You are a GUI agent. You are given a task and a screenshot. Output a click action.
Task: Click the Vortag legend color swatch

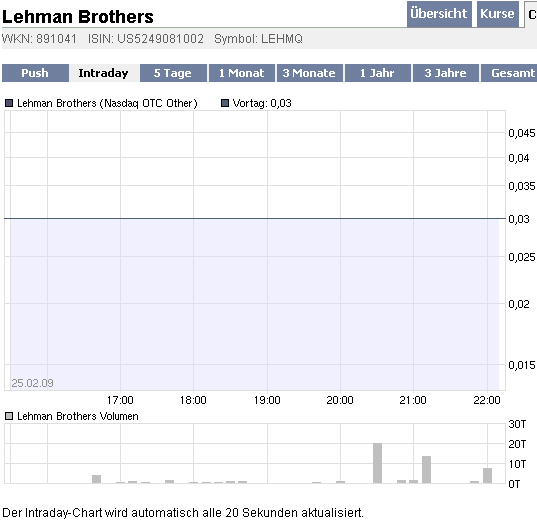(225, 103)
